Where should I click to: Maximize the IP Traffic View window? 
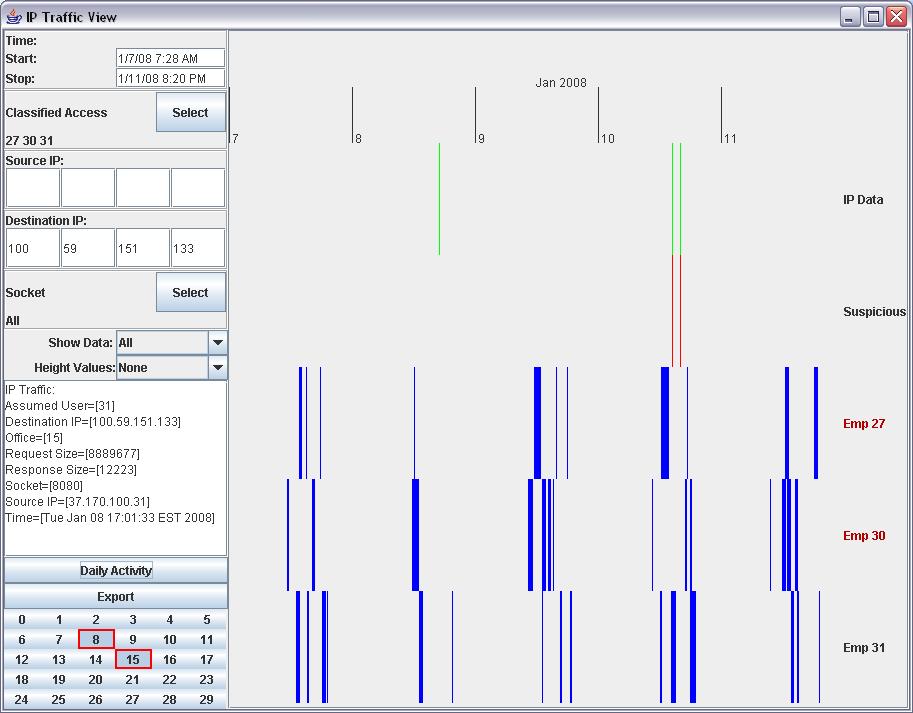[x=873, y=17]
